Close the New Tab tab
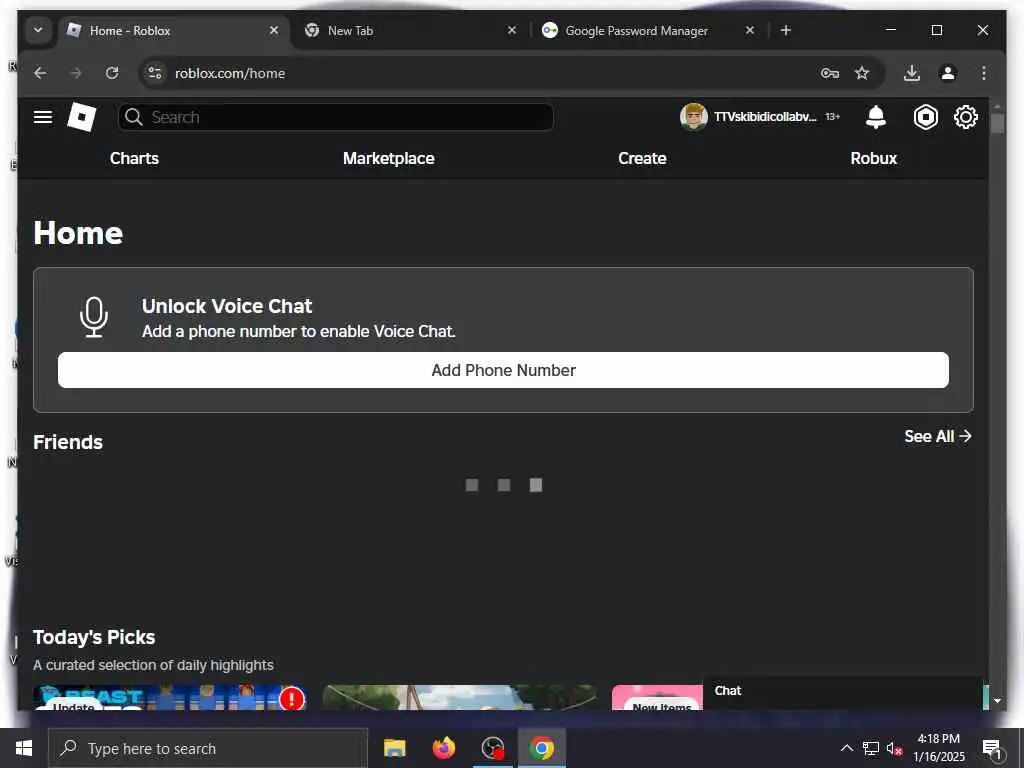 coord(512,30)
